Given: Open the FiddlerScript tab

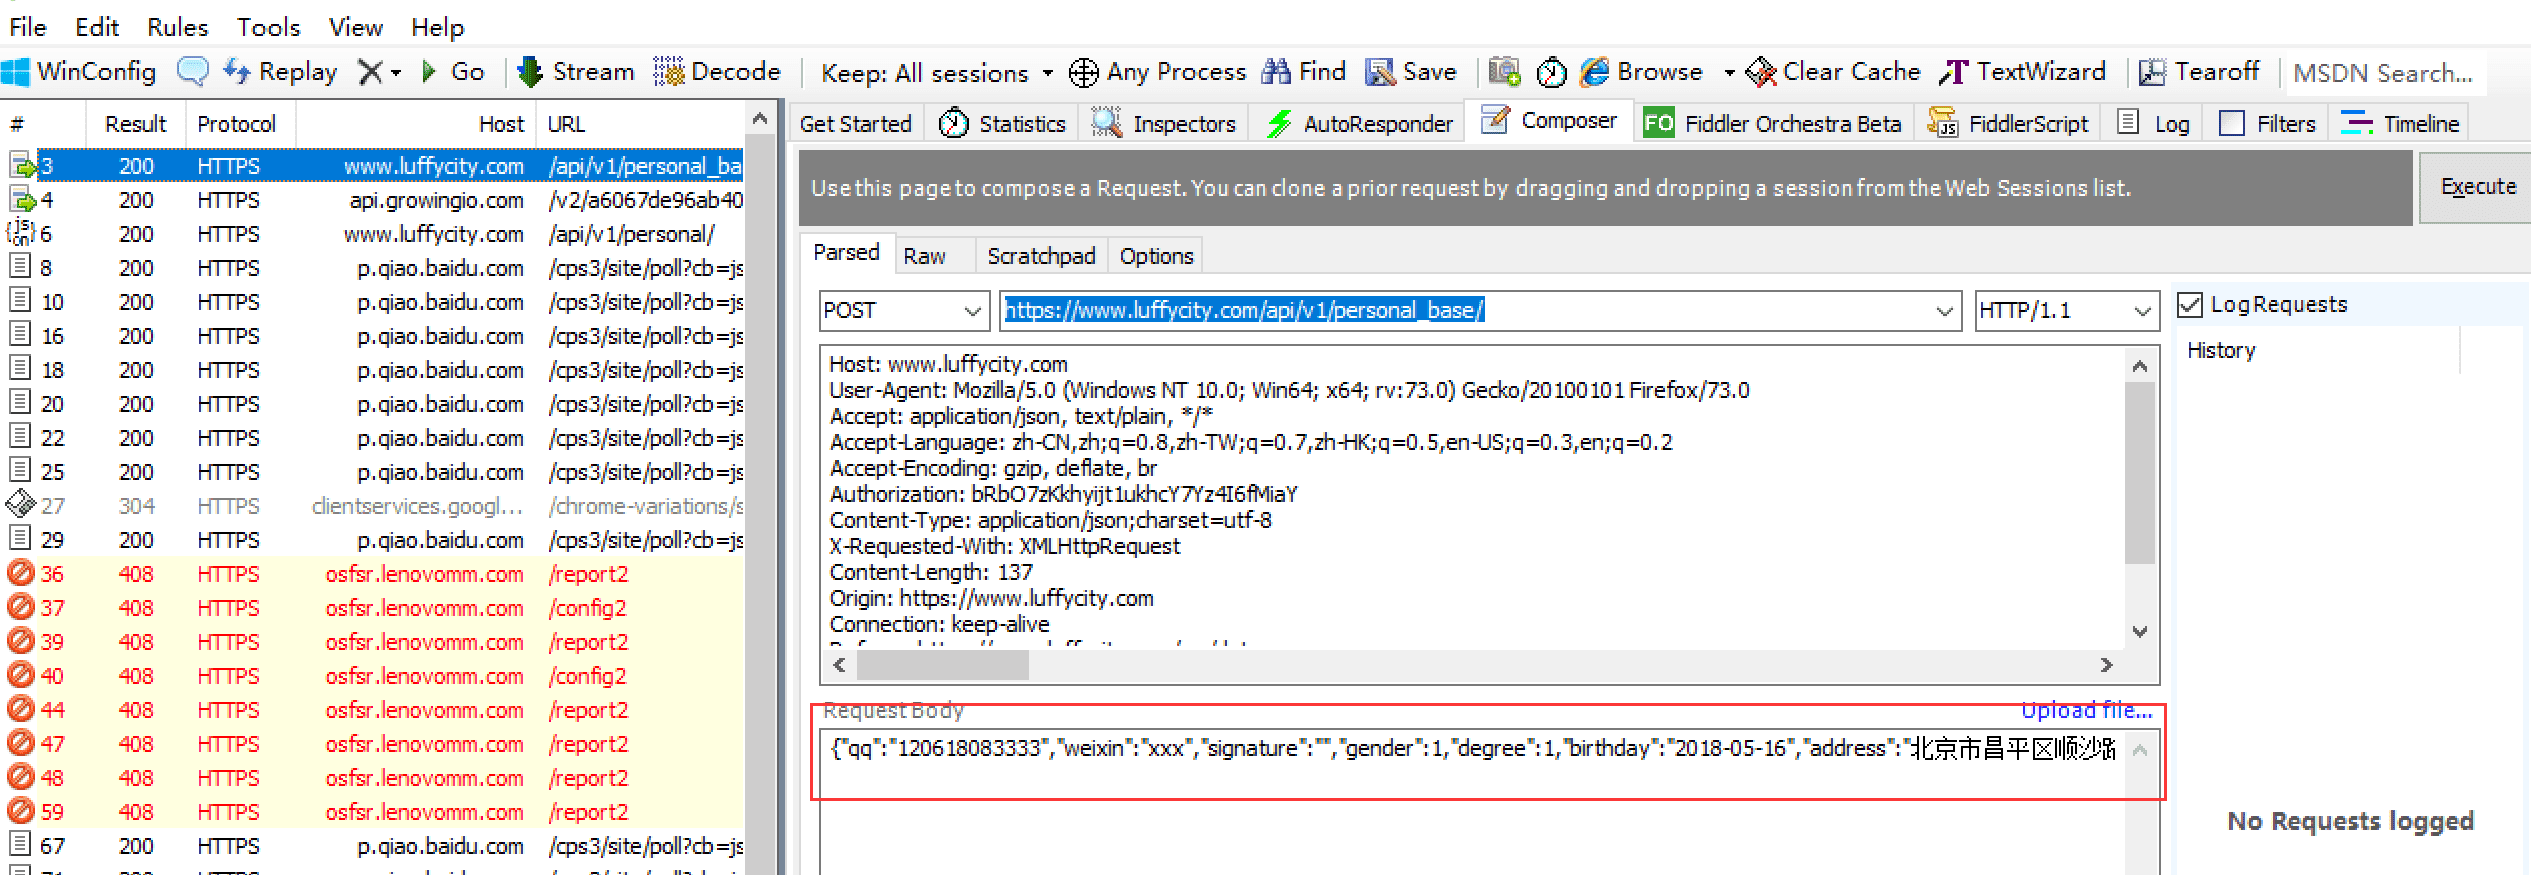Looking at the screenshot, I should point(2008,124).
